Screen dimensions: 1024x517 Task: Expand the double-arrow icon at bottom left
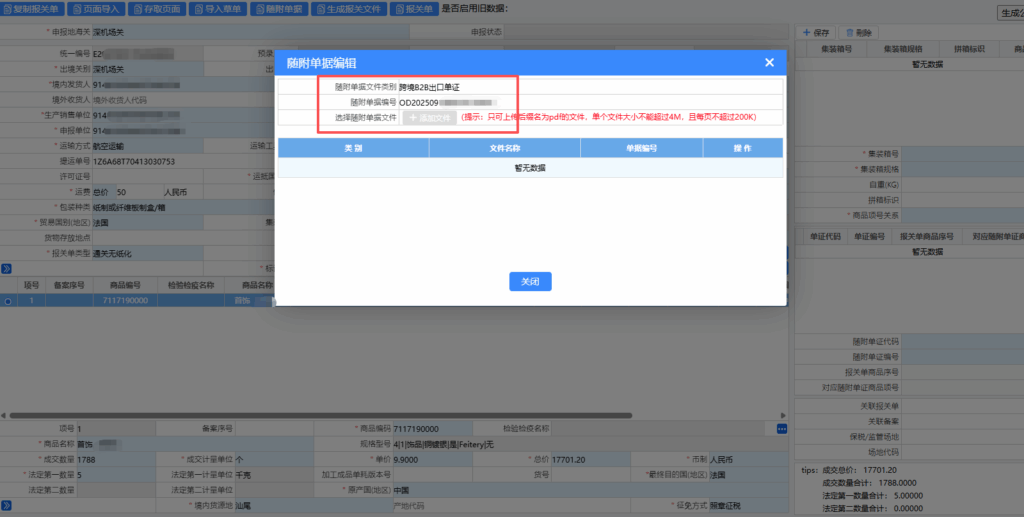(7, 505)
